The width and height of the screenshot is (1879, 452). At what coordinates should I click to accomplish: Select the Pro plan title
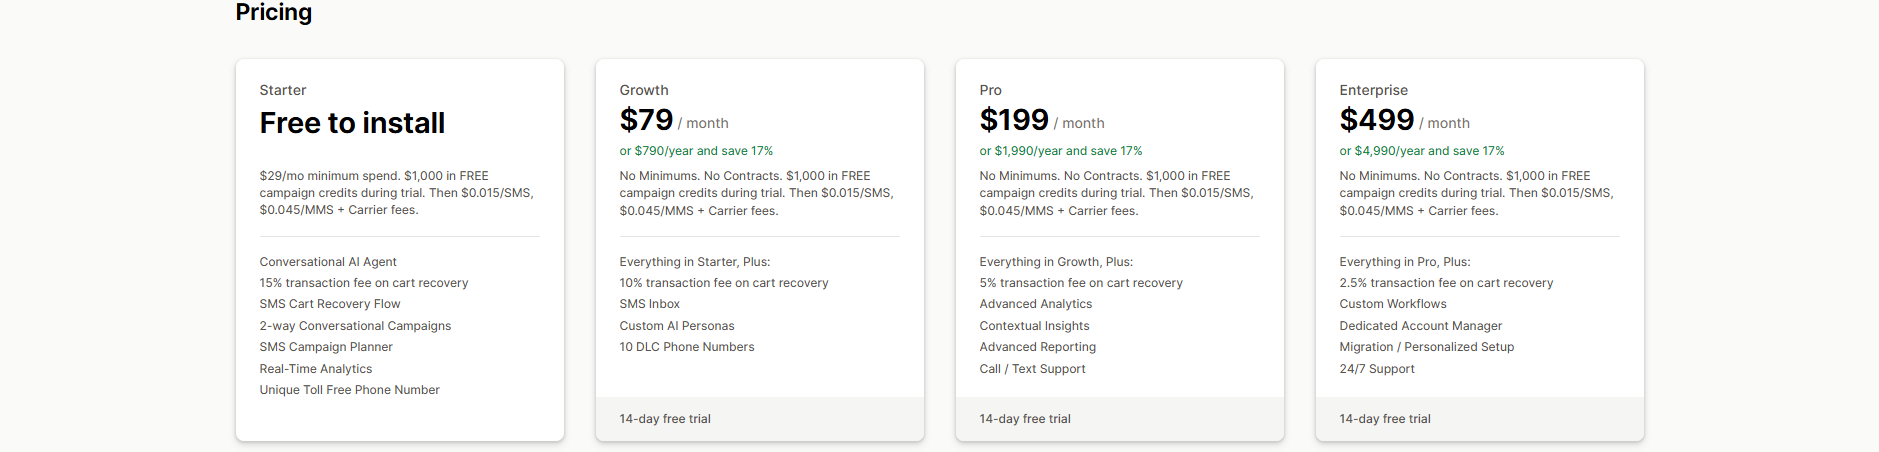[990, 90]
